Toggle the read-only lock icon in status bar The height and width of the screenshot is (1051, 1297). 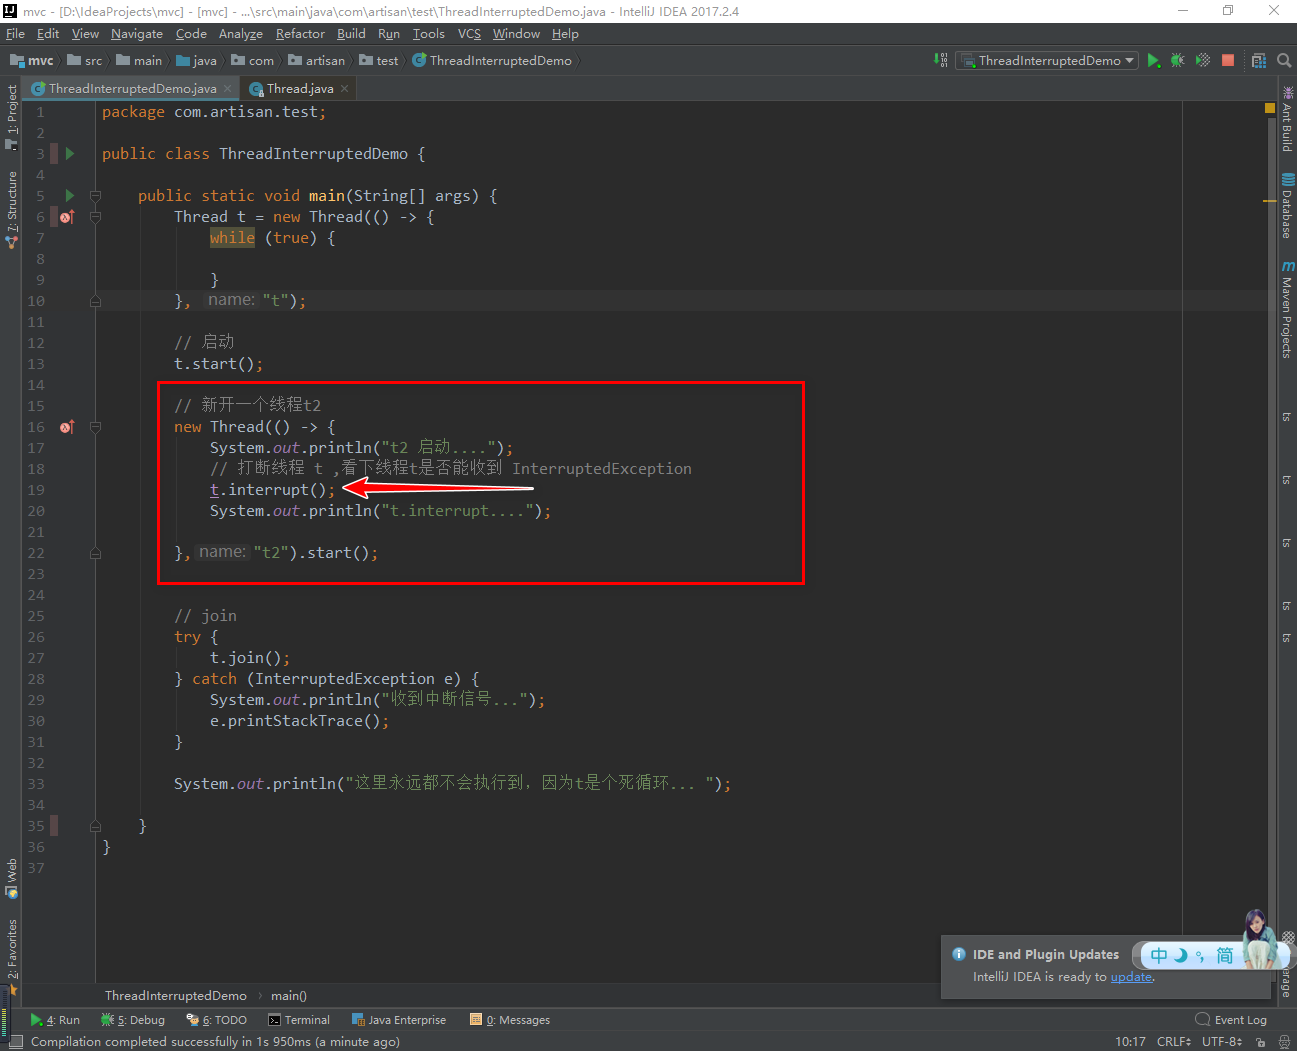(x=1261, y=1042)
